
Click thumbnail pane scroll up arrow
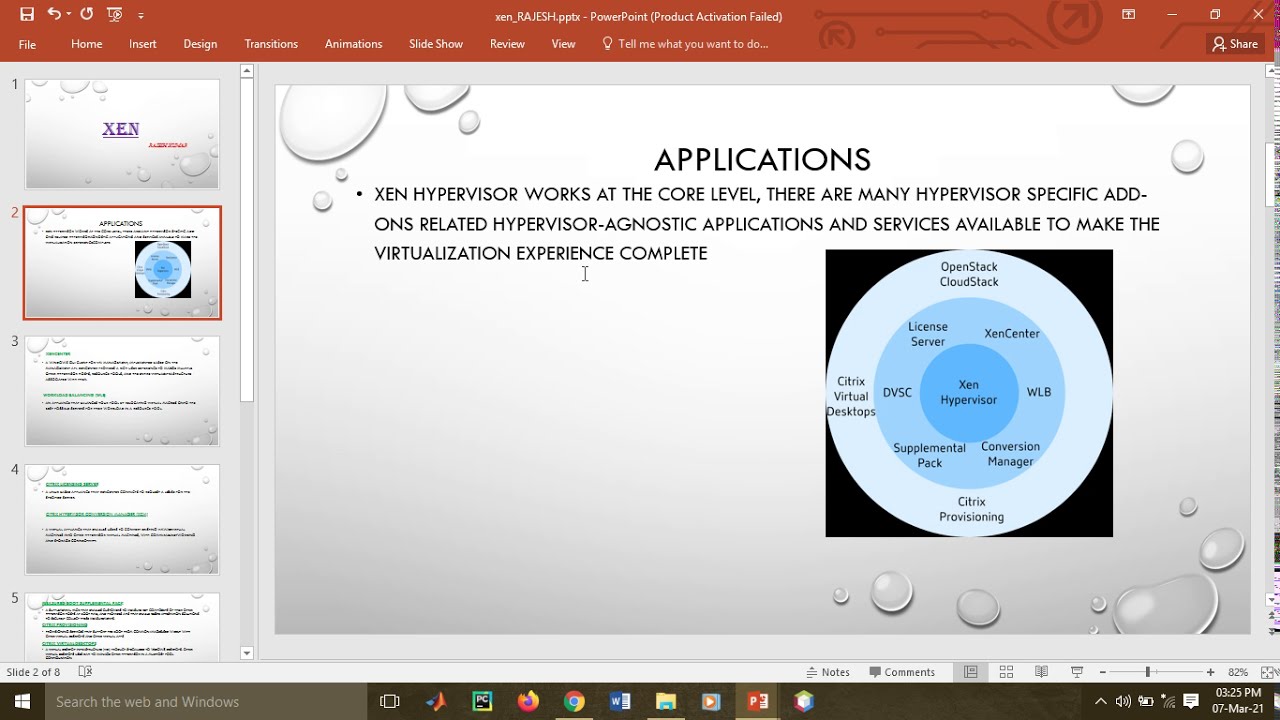pos(247,72)
